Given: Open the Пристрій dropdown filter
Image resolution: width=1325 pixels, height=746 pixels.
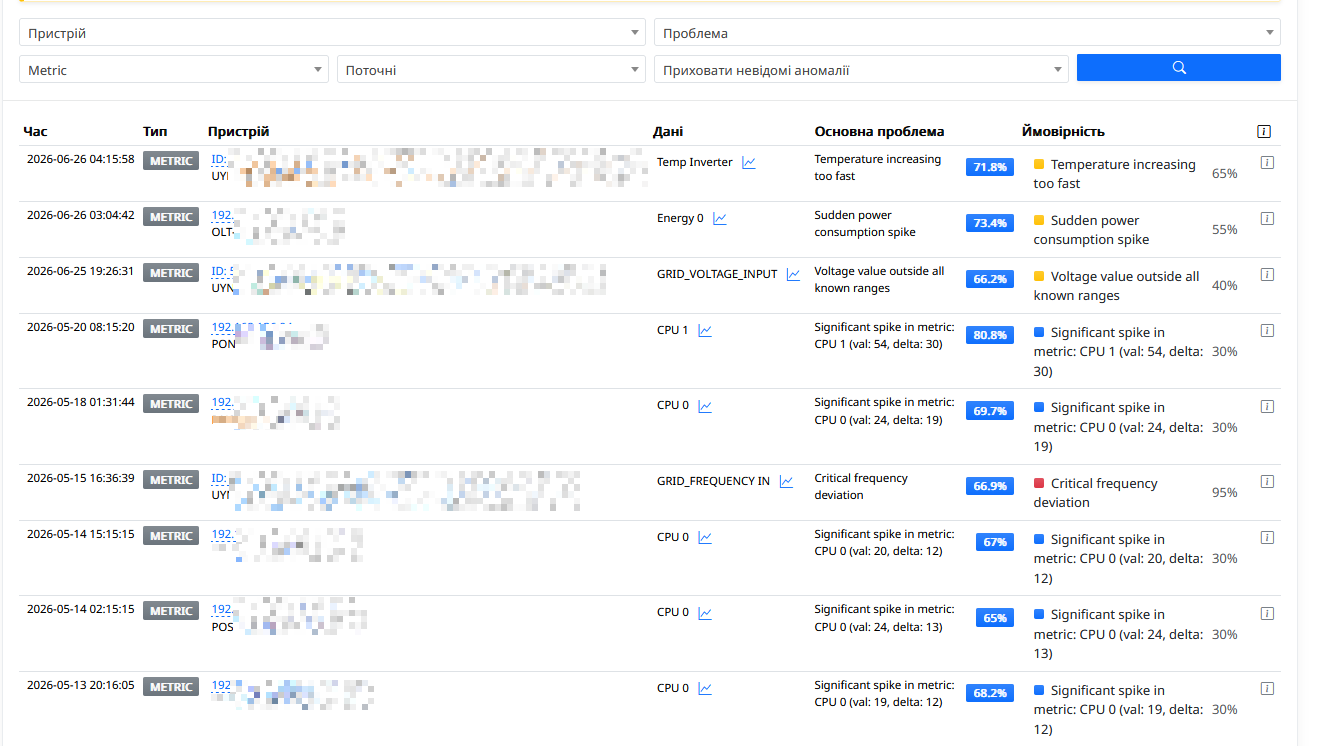Looking at the screenshot, I should point(333,33).
